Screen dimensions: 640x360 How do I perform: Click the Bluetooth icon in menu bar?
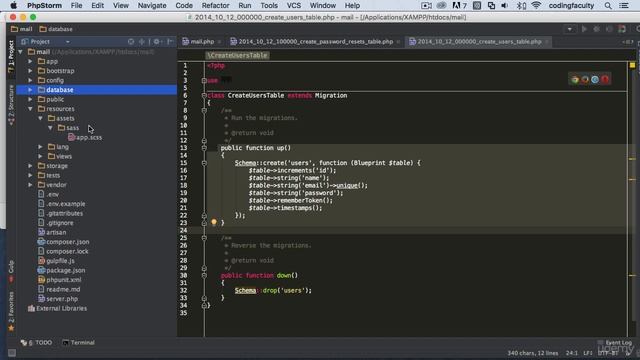click(x=521, y=6)
